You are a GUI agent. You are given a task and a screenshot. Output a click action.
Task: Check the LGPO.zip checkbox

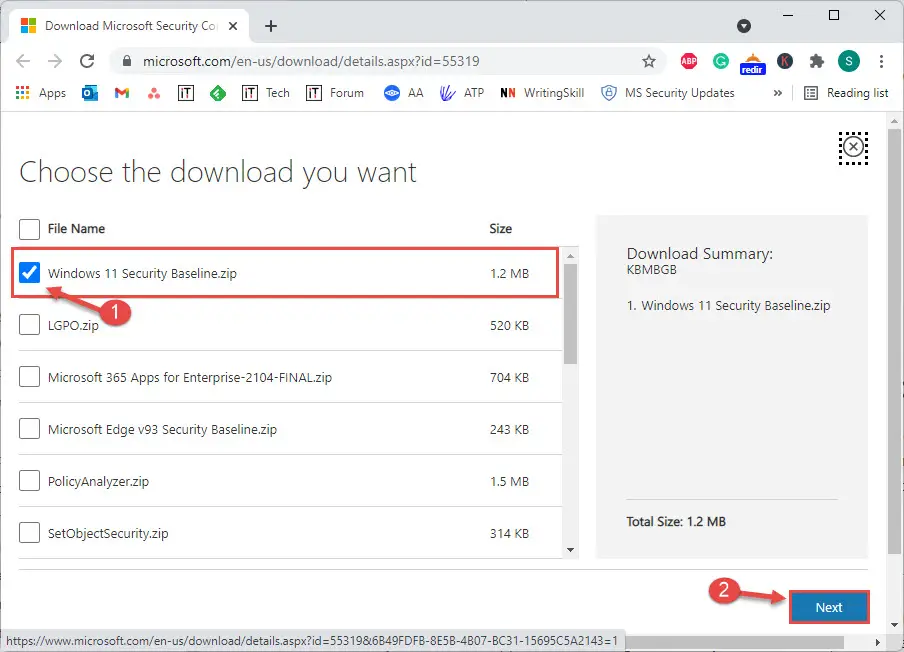pos(30,325)
